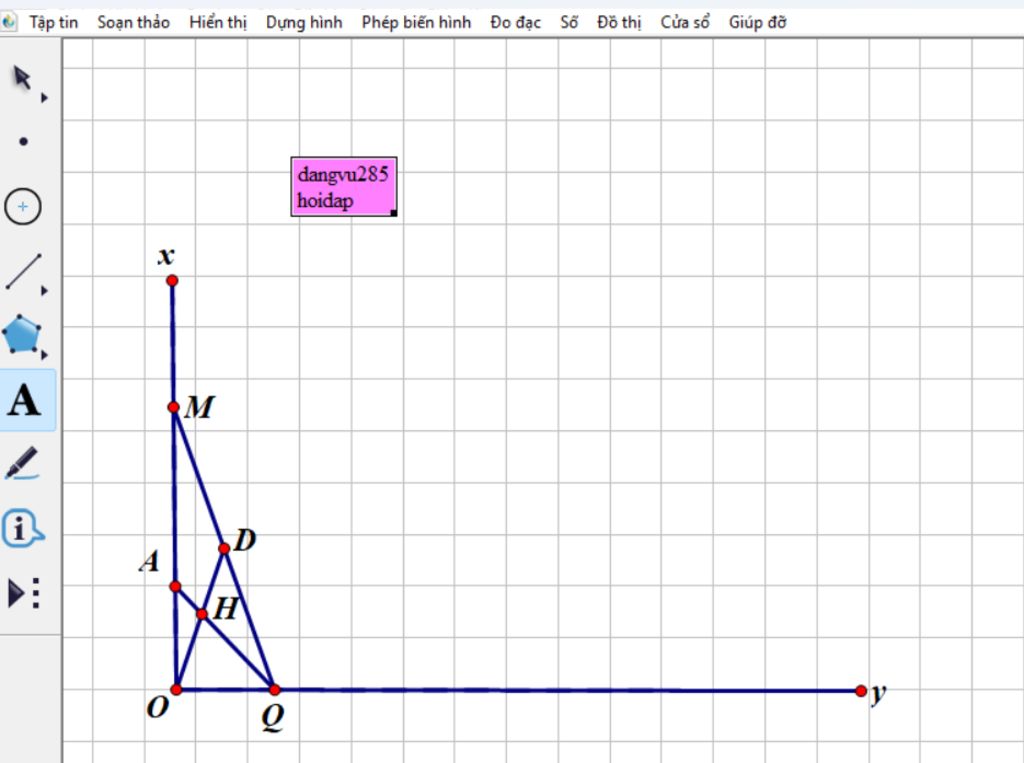Screen dimensions: 1024x763
Task: Select the Polygon tool
Action: click(x=22, y=334)
